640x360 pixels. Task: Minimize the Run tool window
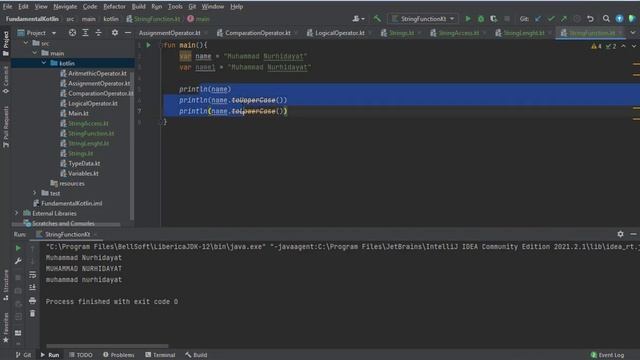633,234
